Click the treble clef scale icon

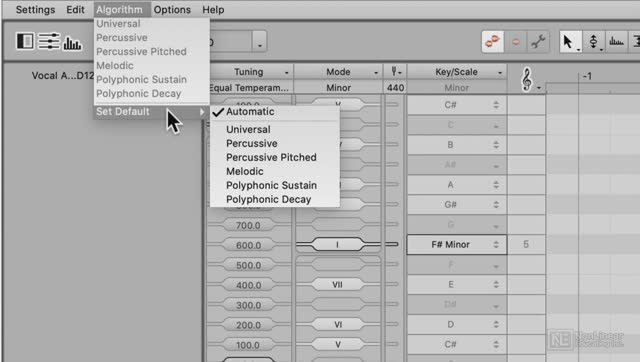click(527, 79)
